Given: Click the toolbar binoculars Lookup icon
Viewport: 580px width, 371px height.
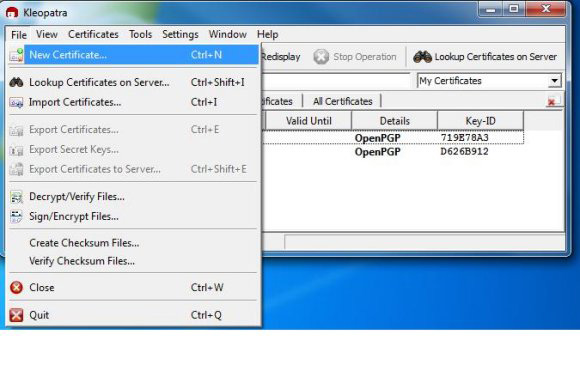Looking at the screenshot, I should pyautogui.click(x=422, y=57).
